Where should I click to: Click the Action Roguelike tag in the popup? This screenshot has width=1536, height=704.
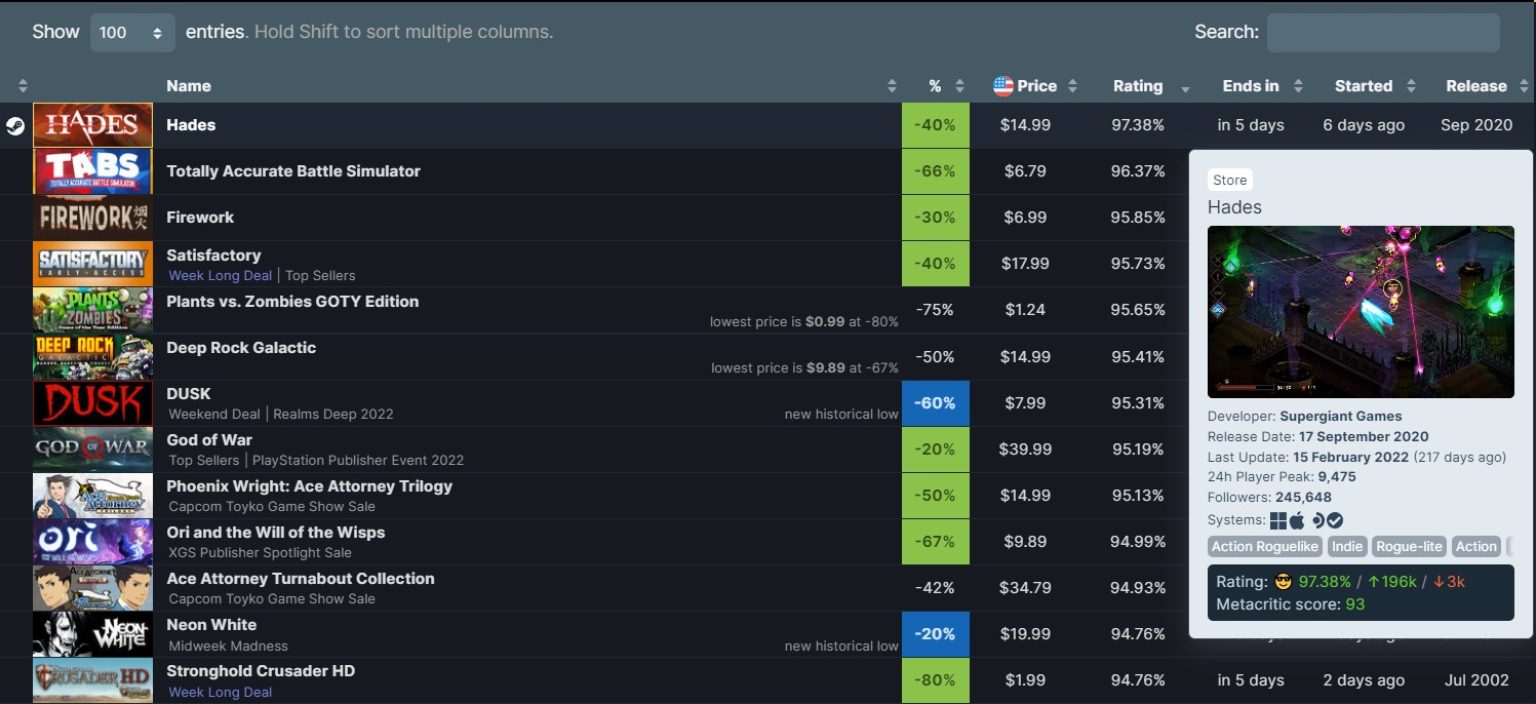(x=1266, y=546)
